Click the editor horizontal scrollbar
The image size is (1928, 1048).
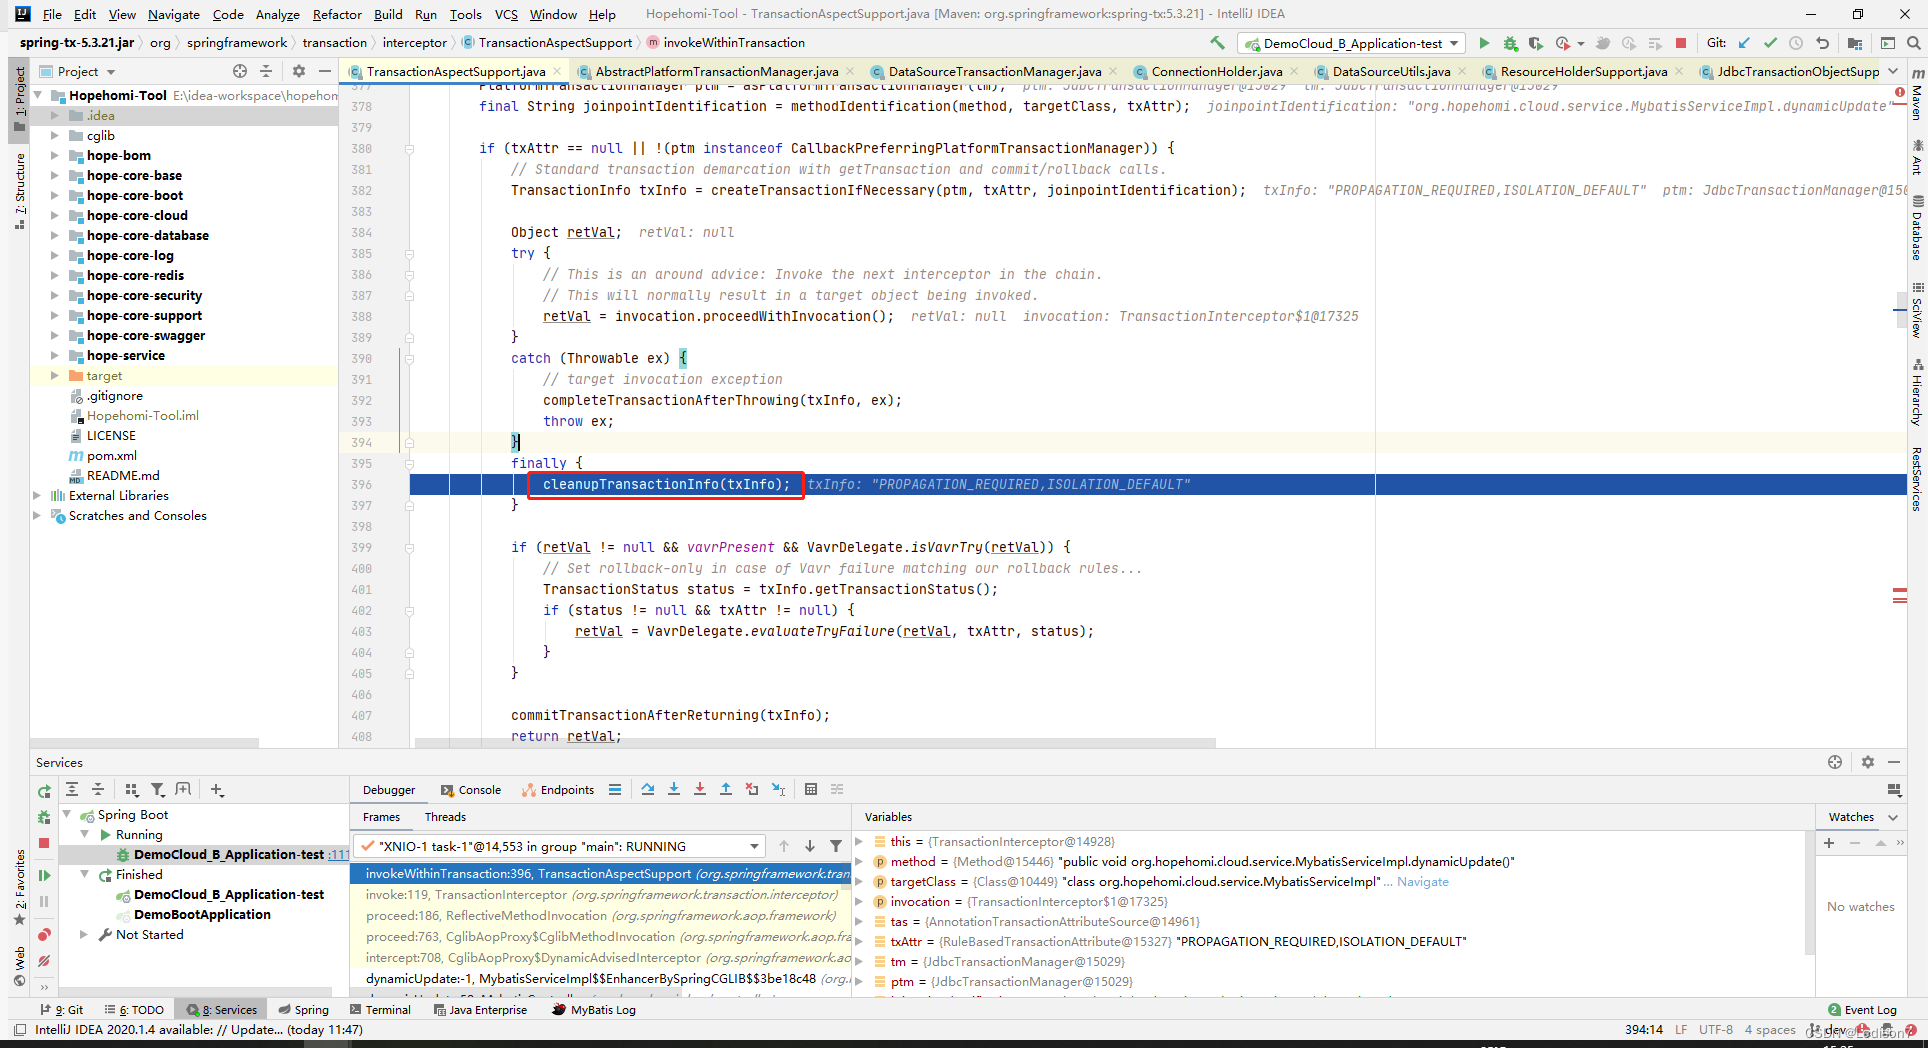pyautogui.click(x=815, y=743)
